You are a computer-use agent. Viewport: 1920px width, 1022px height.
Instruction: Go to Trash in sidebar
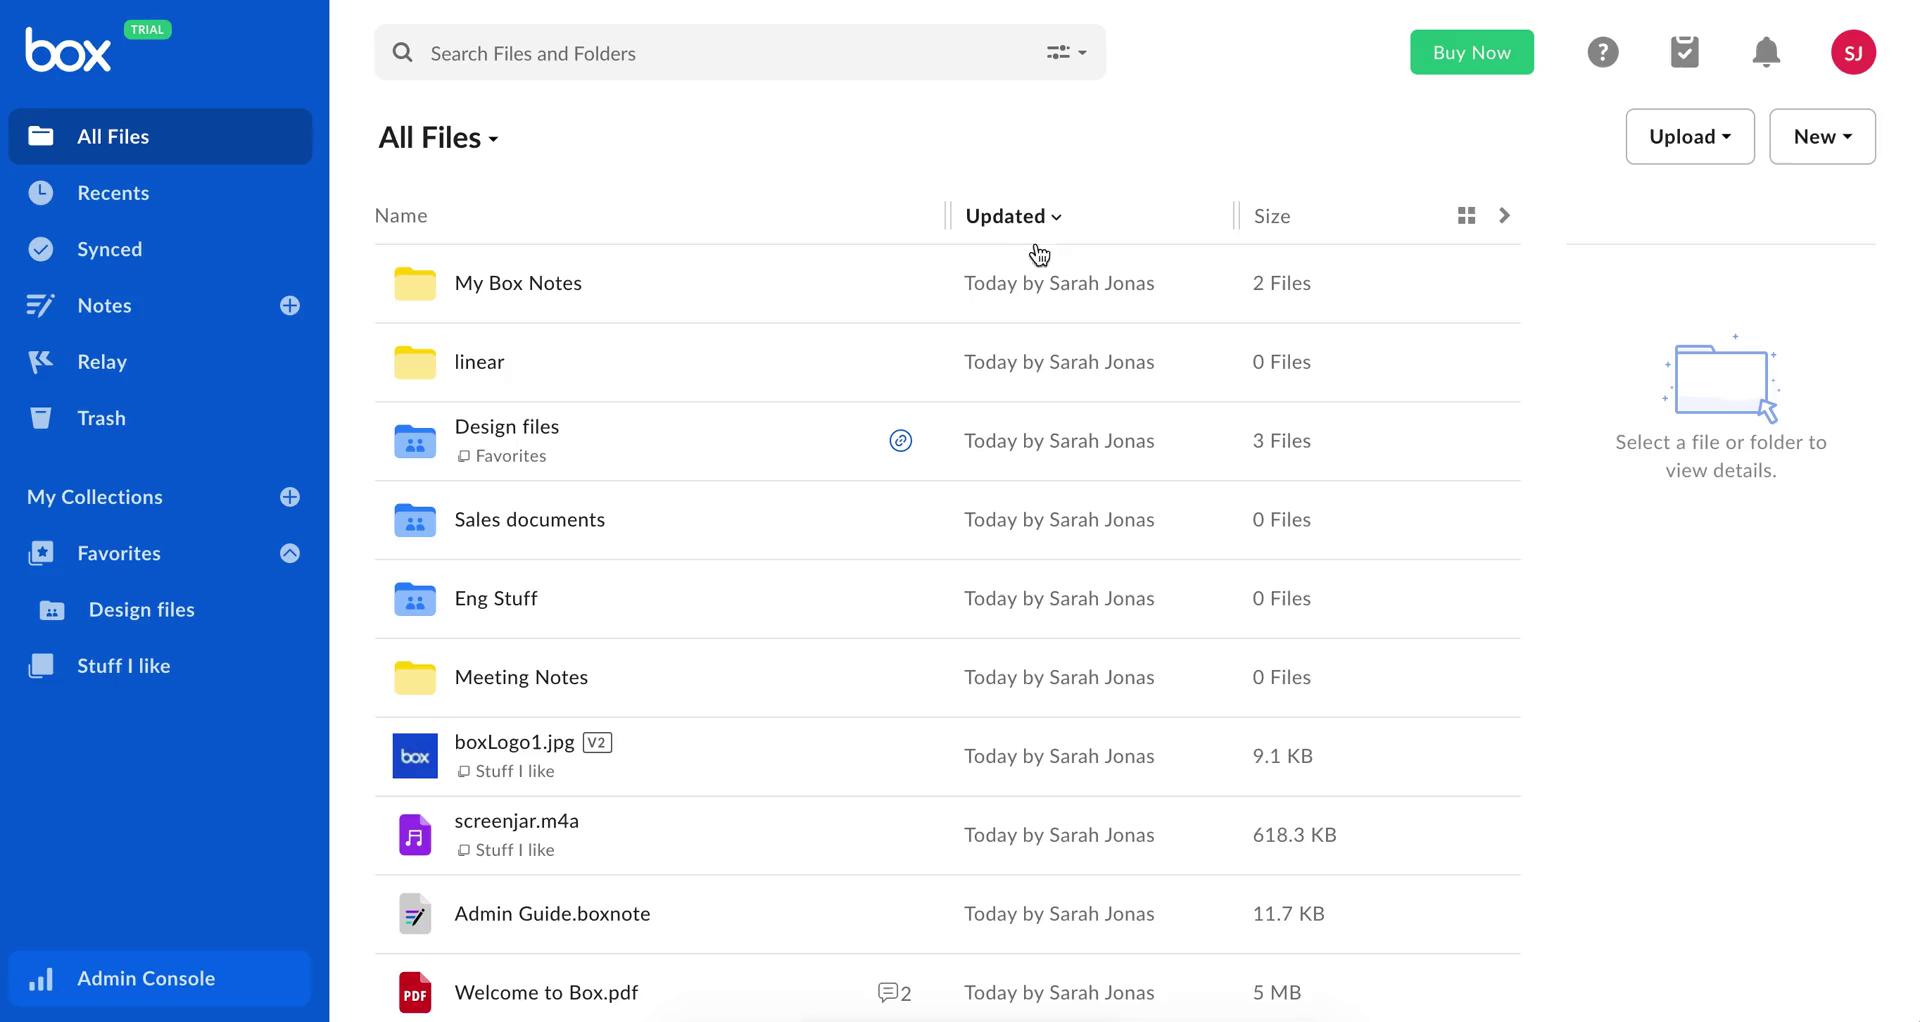[x=101, y=418]
